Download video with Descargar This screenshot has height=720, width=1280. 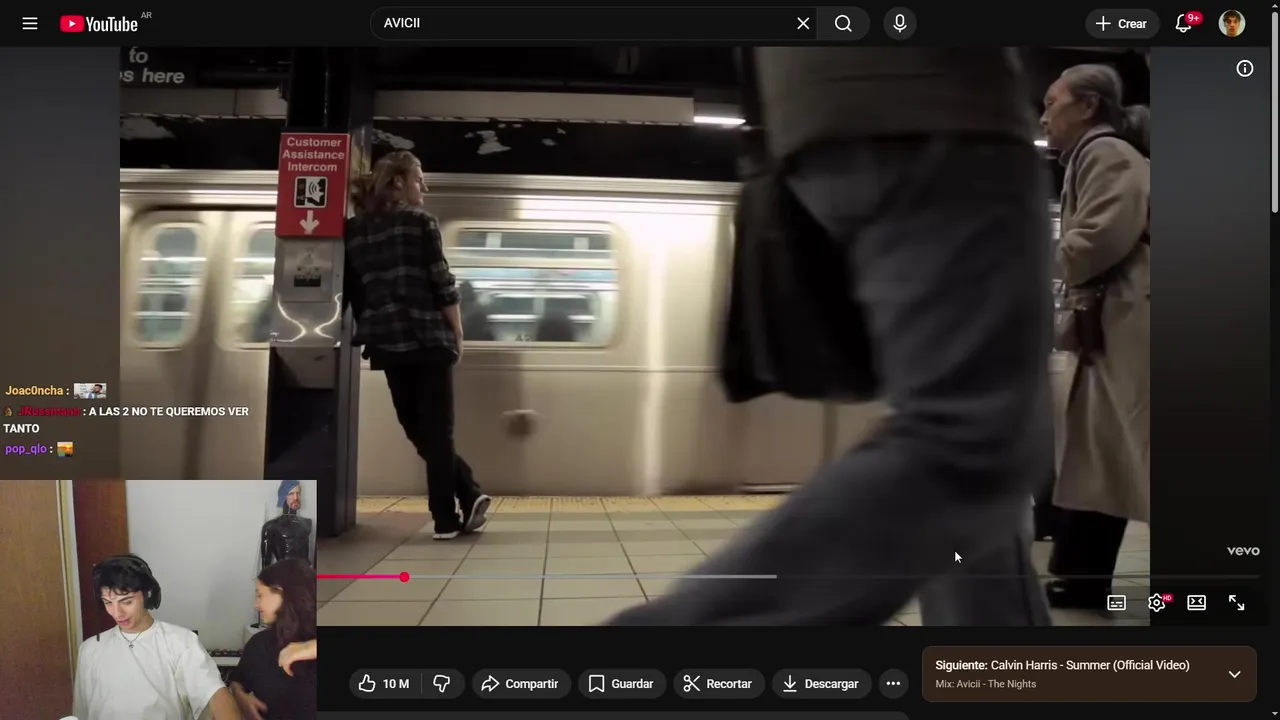pos(821,683)
